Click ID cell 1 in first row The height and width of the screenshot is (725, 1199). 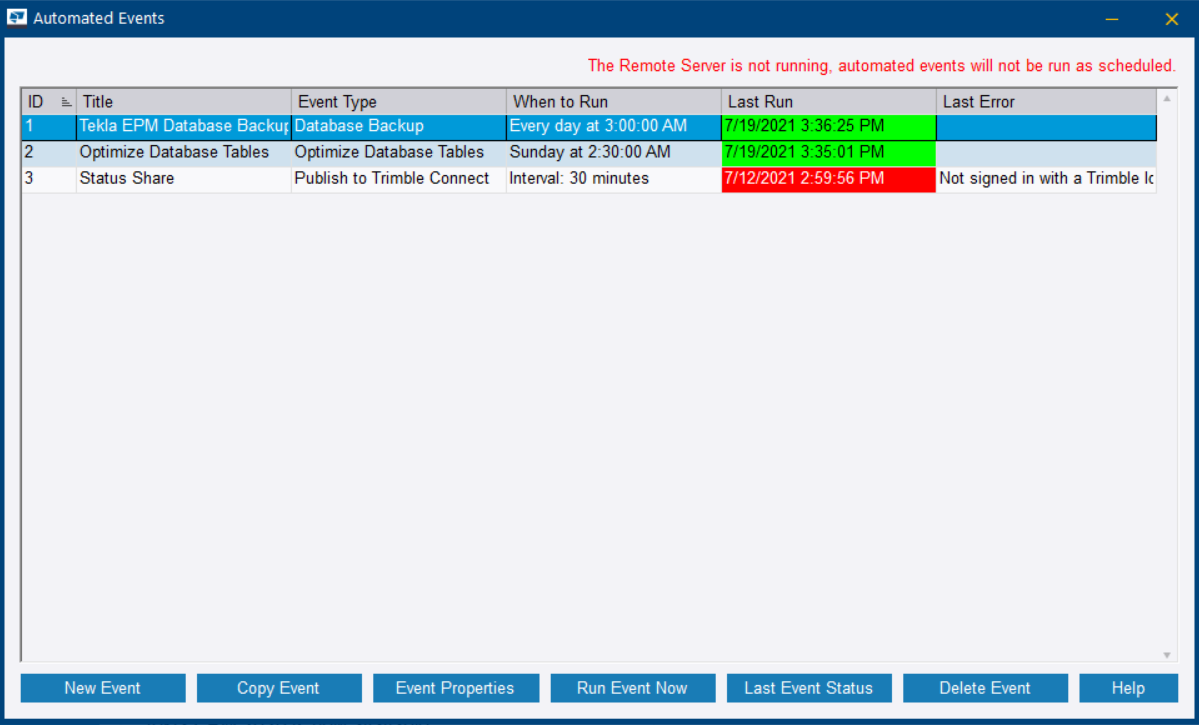pyautogui.click(x=49, y=127)
